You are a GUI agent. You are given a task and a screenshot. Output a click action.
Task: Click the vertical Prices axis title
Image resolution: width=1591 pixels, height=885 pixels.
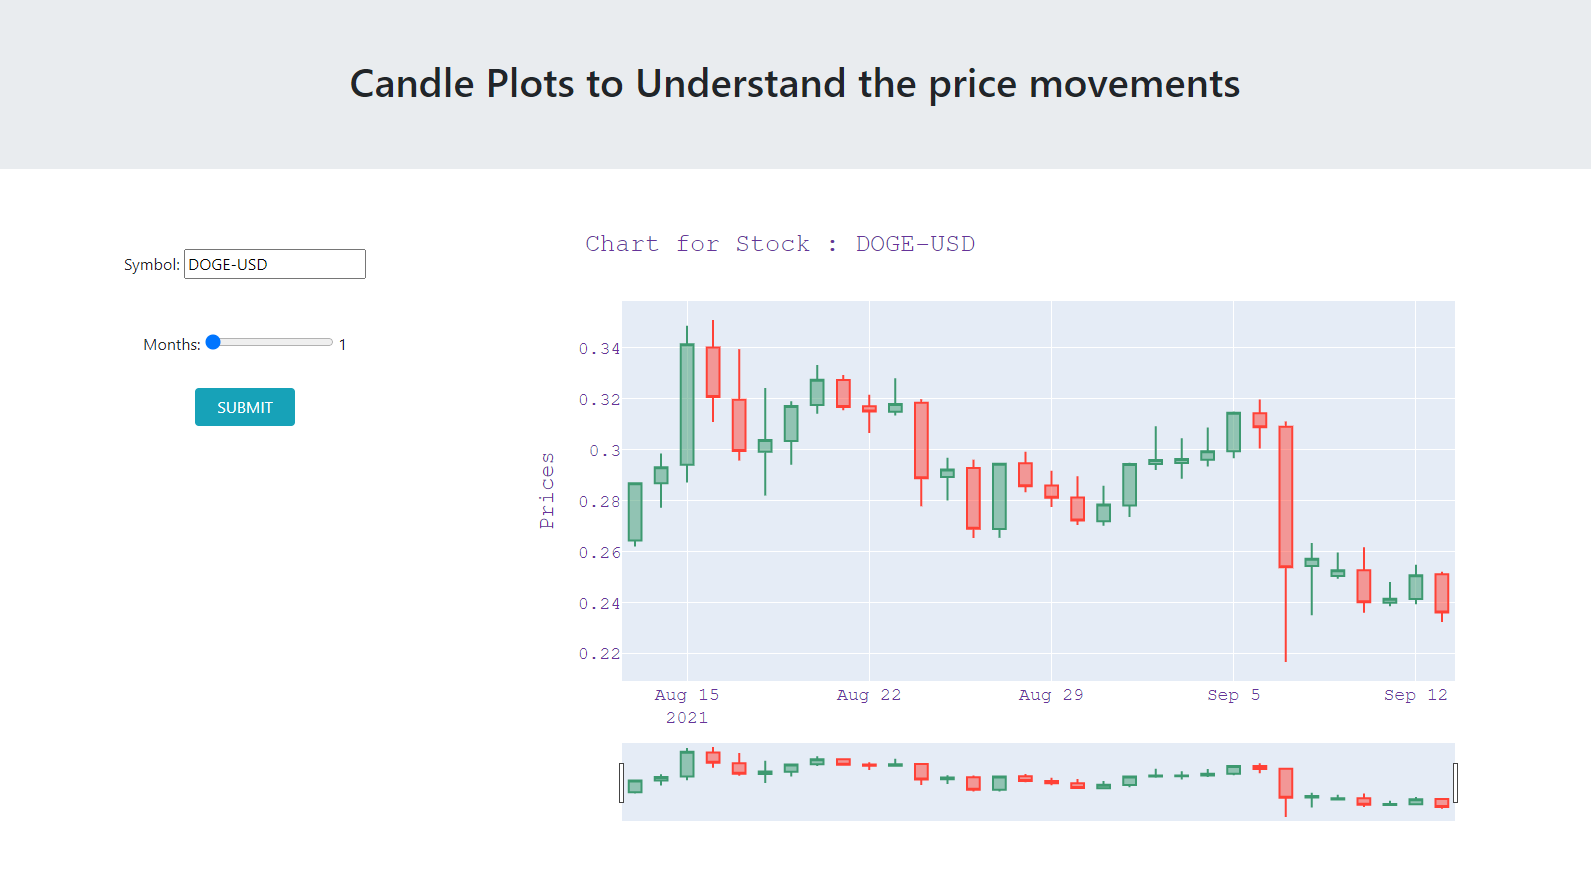pos(546,491)
